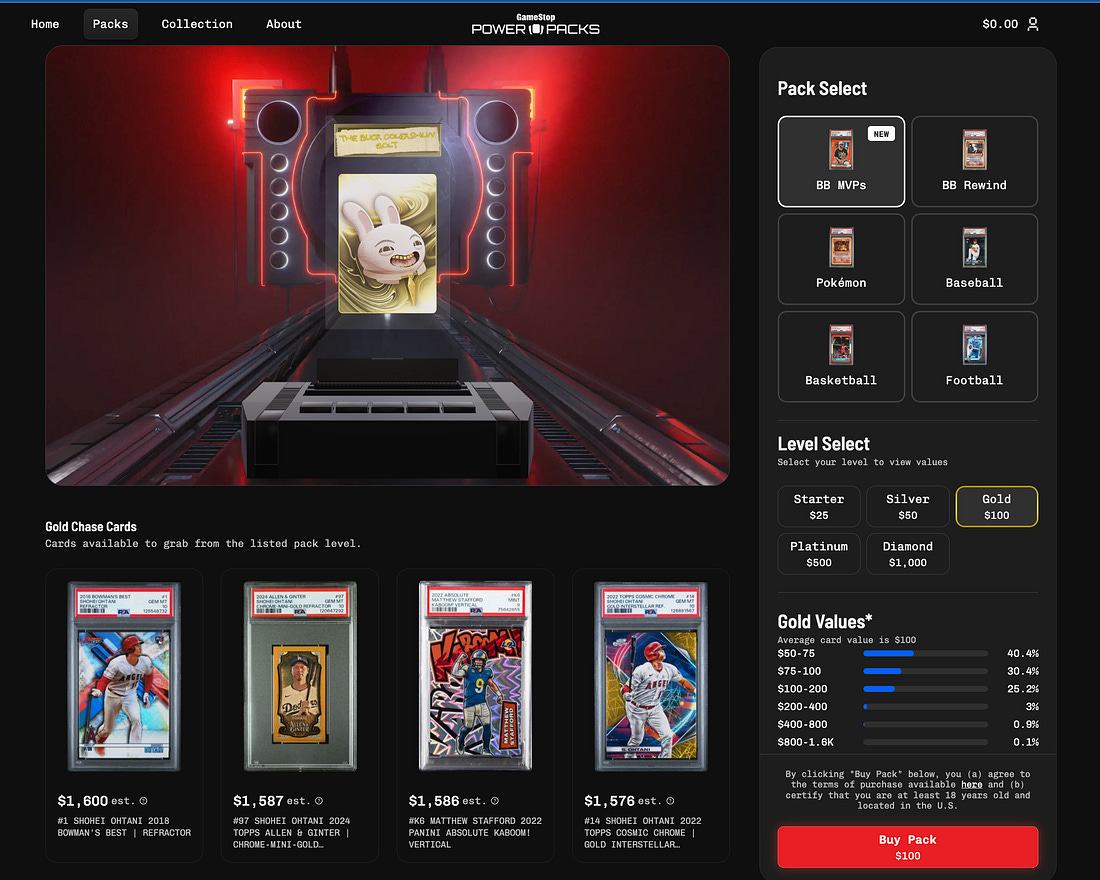Choose the BB Rewind pack label
Viewport: 1100px width, 880px height.
pos(974,185)
